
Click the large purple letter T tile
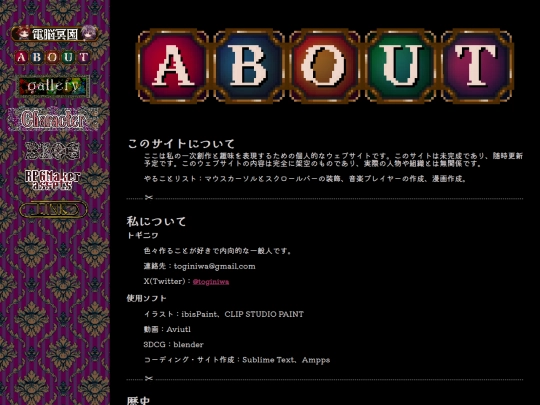click(477, 66)
